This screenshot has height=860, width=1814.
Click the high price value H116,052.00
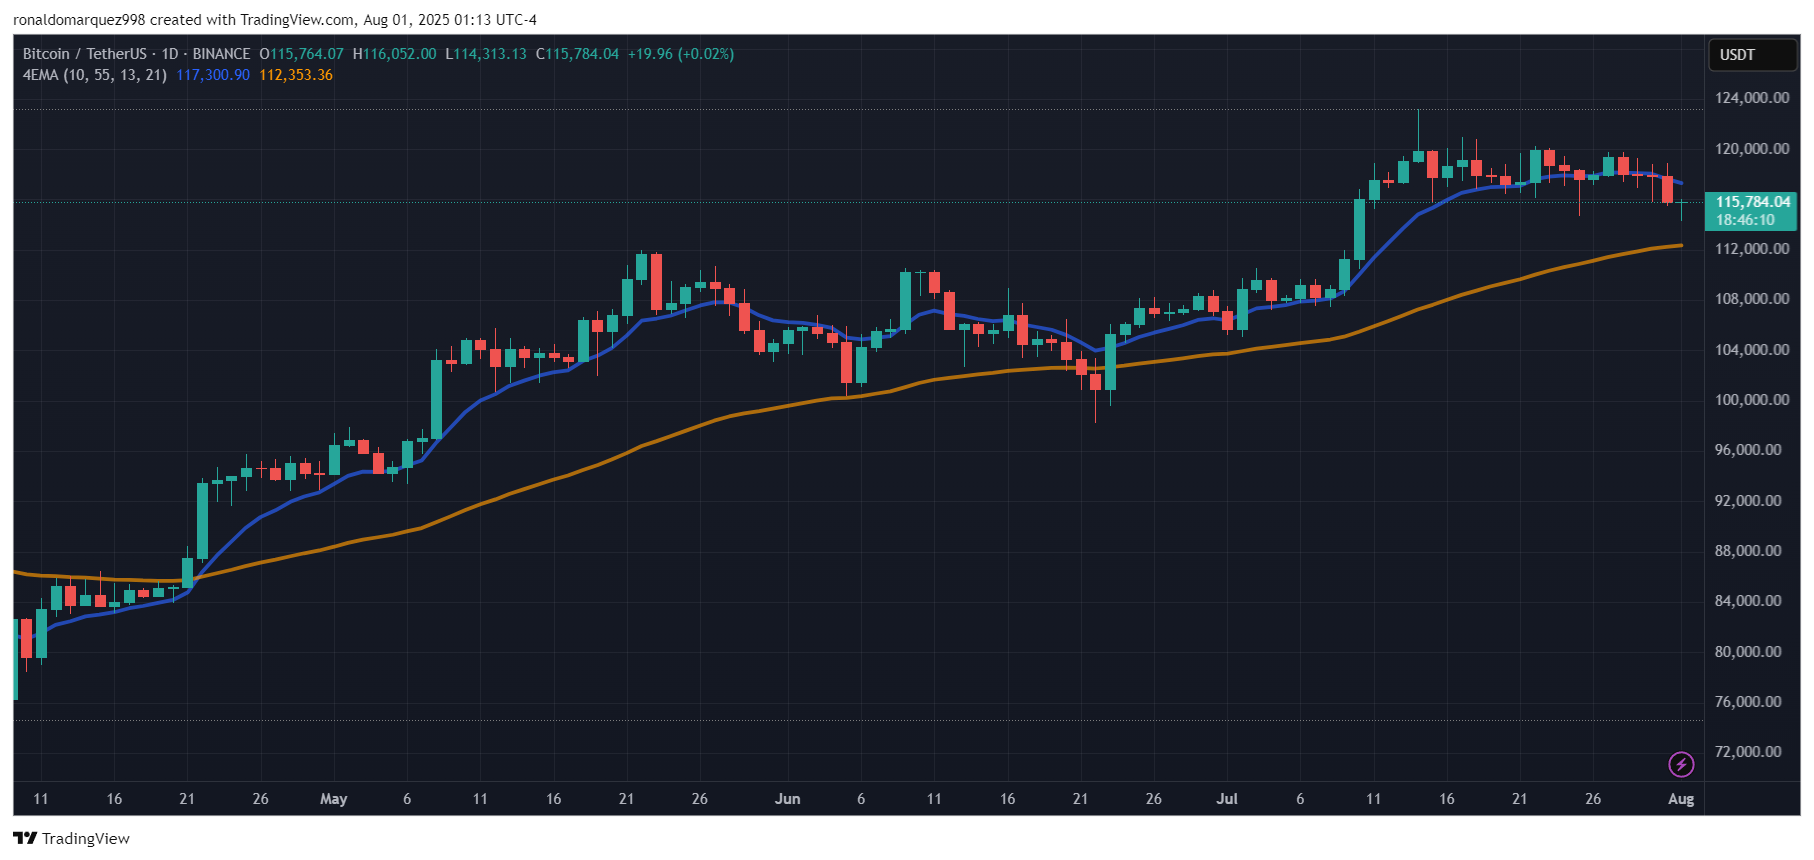point(394,54)
